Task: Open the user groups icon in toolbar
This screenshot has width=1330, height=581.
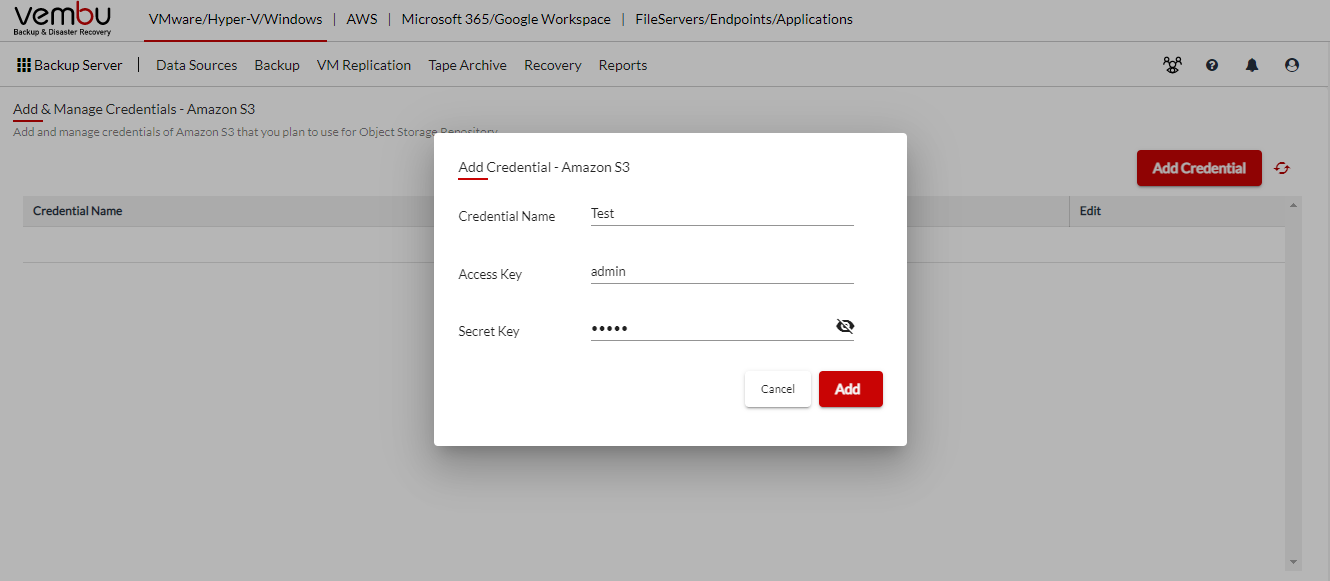Action: coord(1172,65)
